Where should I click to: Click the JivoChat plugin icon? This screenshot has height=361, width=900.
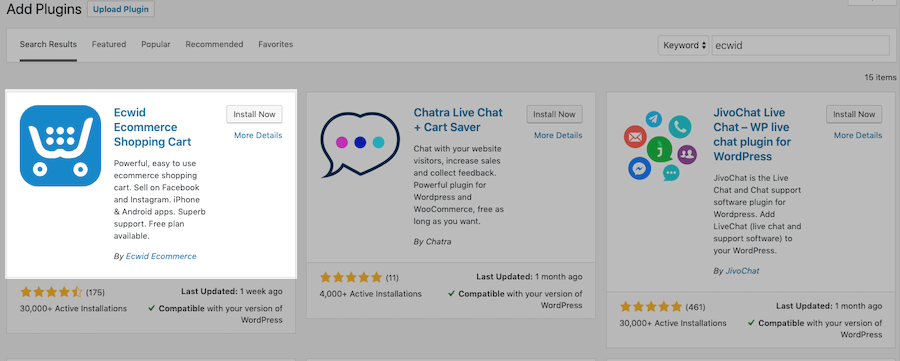pos(660,146)
